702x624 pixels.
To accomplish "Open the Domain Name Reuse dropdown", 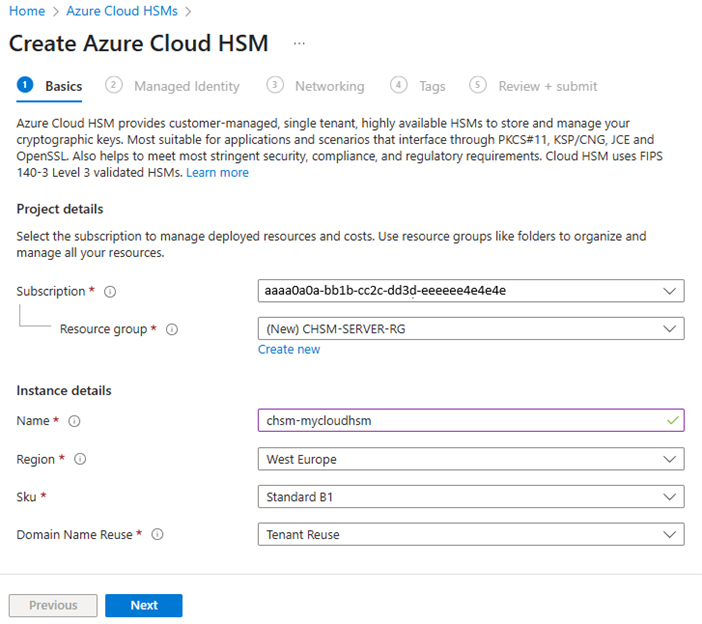I will [470, 535].
